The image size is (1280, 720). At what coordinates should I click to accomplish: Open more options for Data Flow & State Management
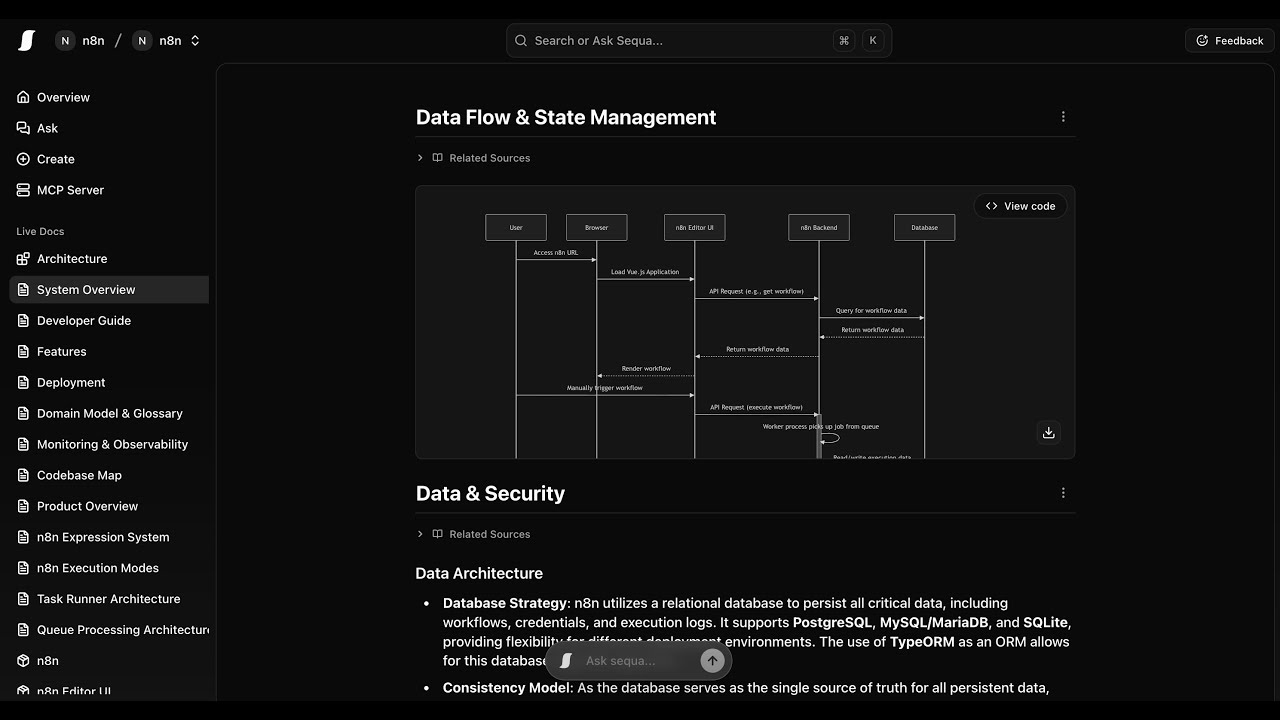click(1063, 117)
